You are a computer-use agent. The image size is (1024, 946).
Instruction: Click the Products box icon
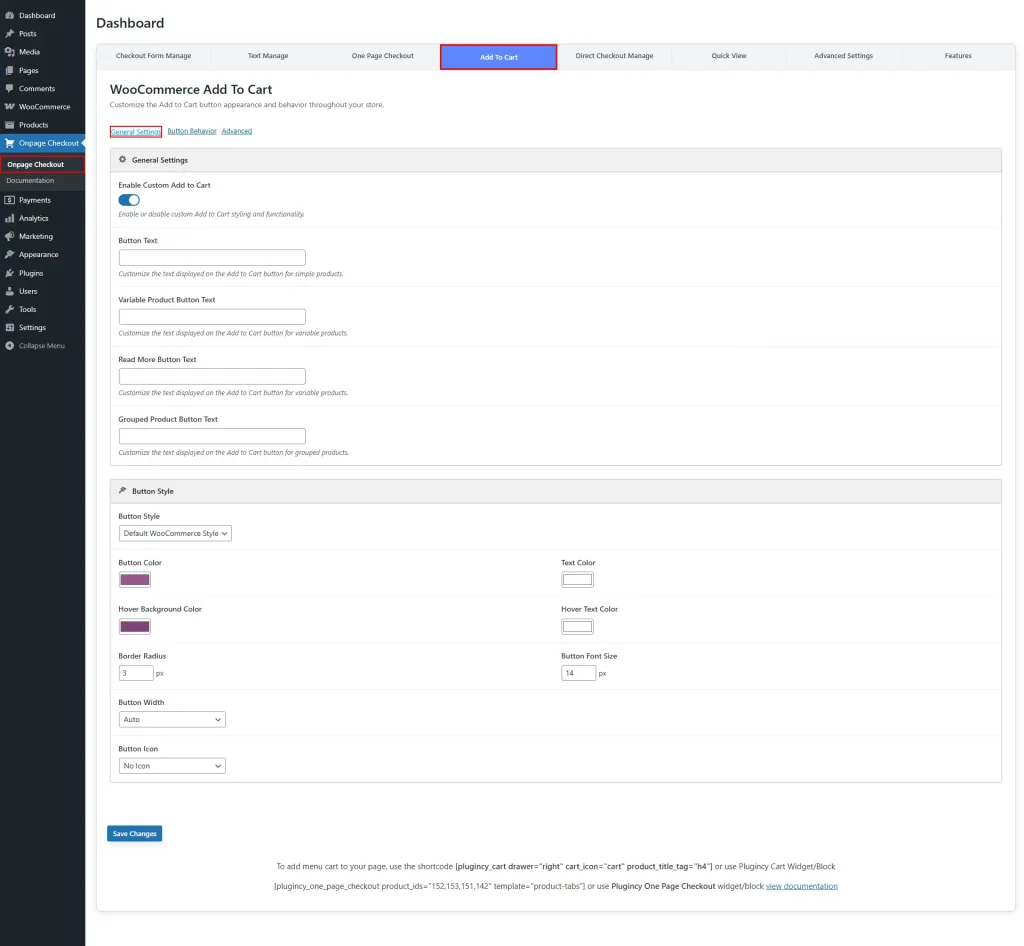click(x=10, y=125)
